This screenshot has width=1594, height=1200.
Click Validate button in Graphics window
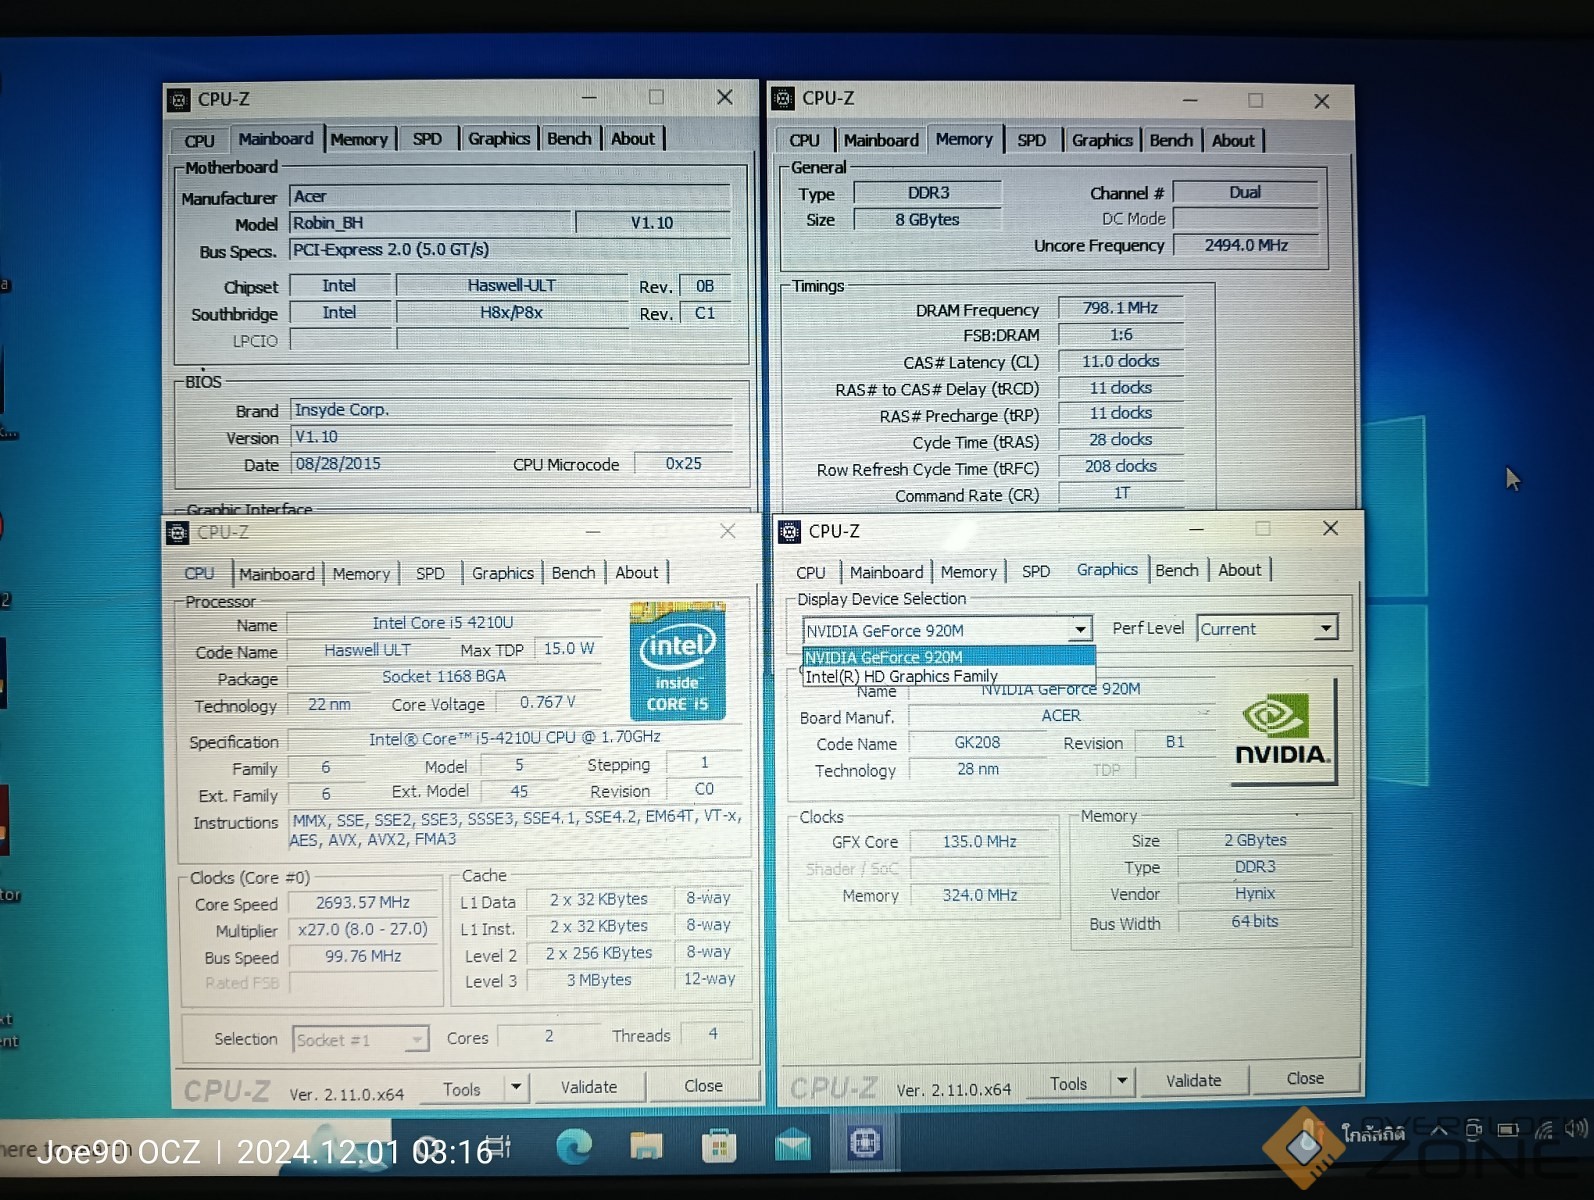pyautogui.click(x=1193, y=1081)
